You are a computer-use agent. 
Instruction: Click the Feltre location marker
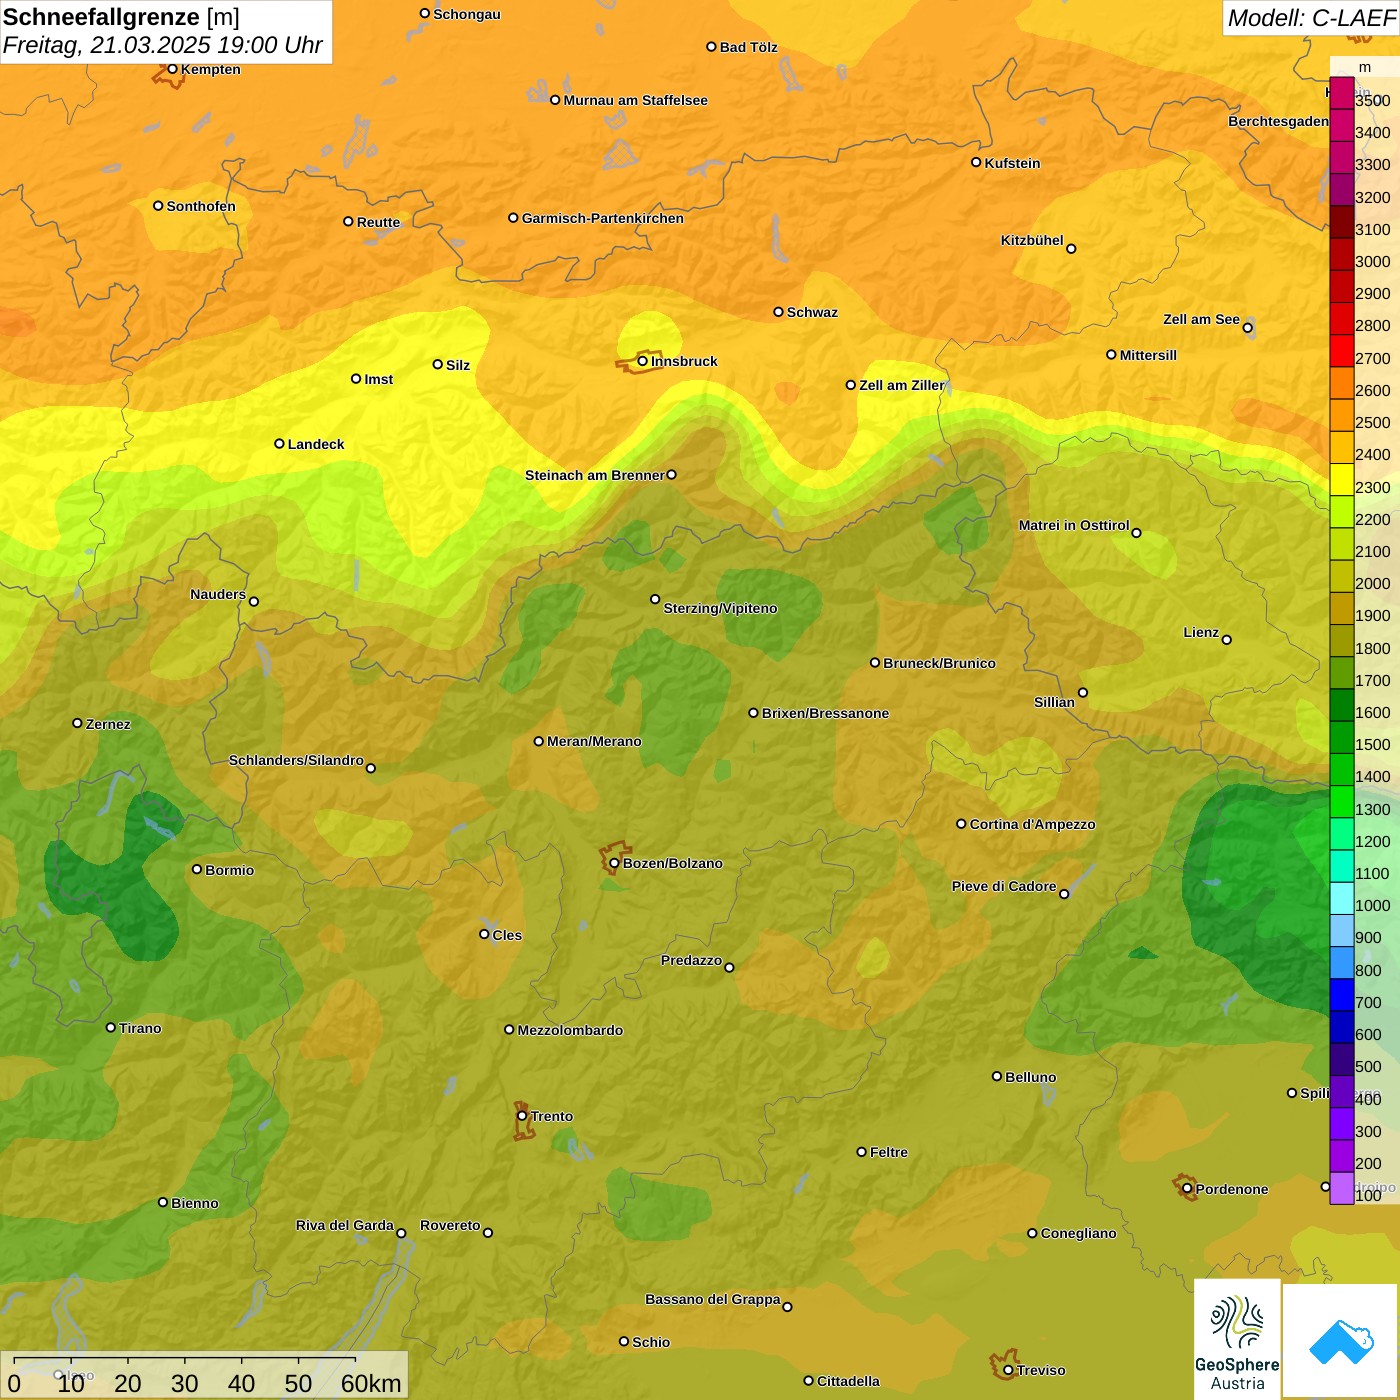pyautogui.click(x=861, y=1152)
